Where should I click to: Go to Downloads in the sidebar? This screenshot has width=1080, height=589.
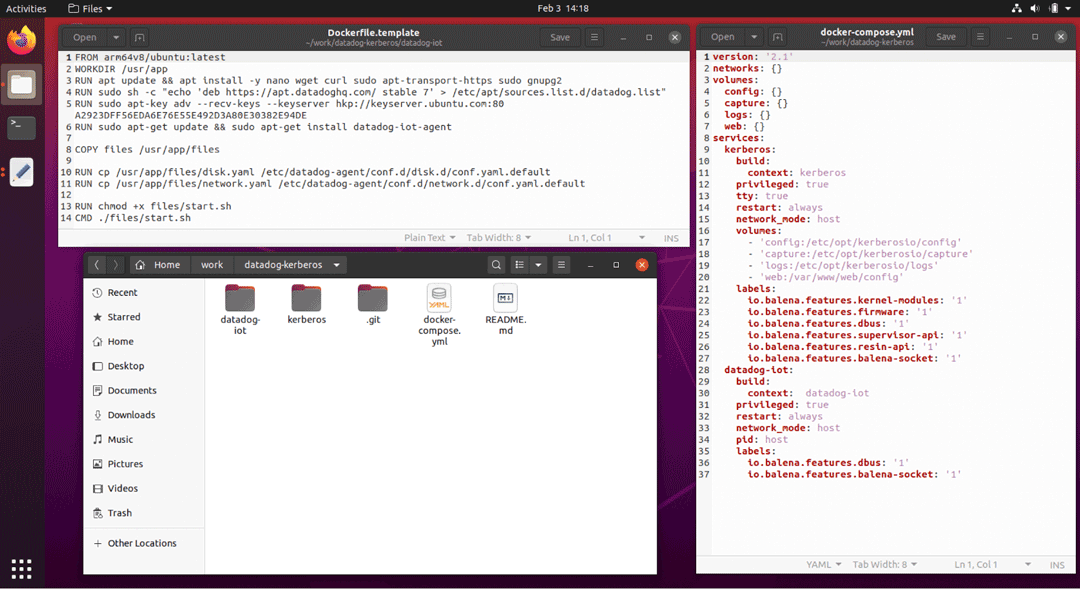[x=131, y=414]
